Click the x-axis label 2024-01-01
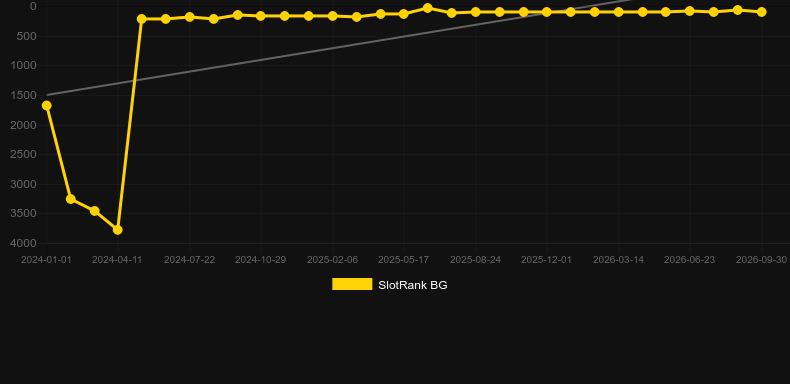Image resolution: width=790 pixels, height=384 pixels. 46,260
